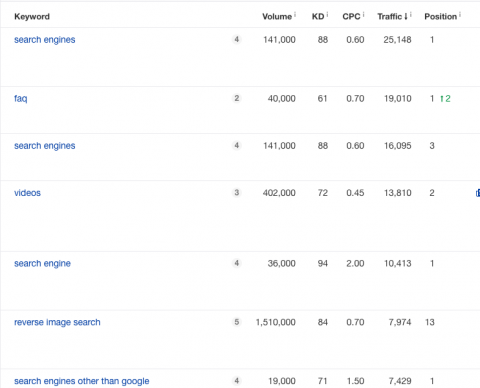This screenshot has height=388, width=480.
Task: Click badge 4 in search engines other than google row
Action: tap(237, 381)
